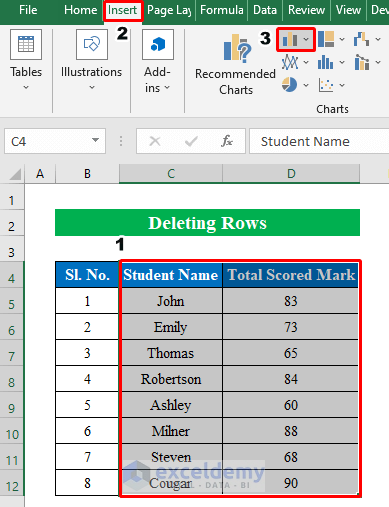Image resolution: width=389 pixels, height=507 pixels.
Task: Open the Tables group icon
Action: coord(26,45)
